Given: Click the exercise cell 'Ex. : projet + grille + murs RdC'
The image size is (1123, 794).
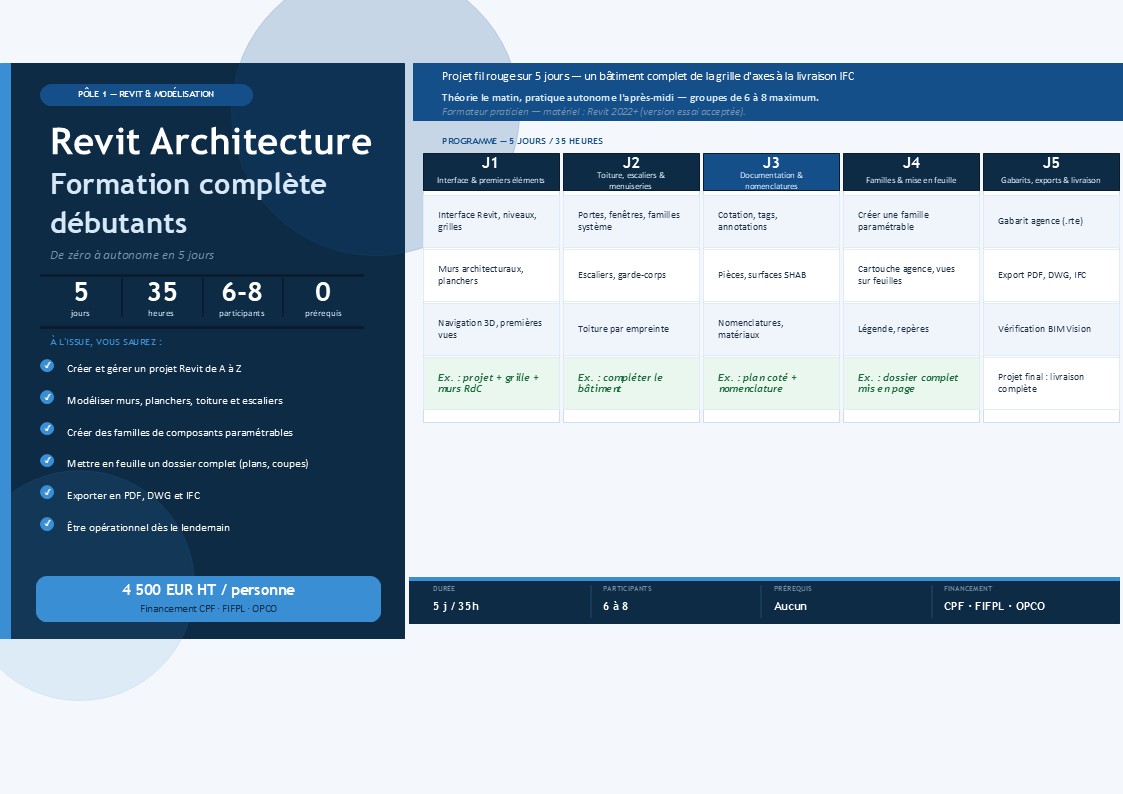Looking at the screenshot, I should 491,383.
